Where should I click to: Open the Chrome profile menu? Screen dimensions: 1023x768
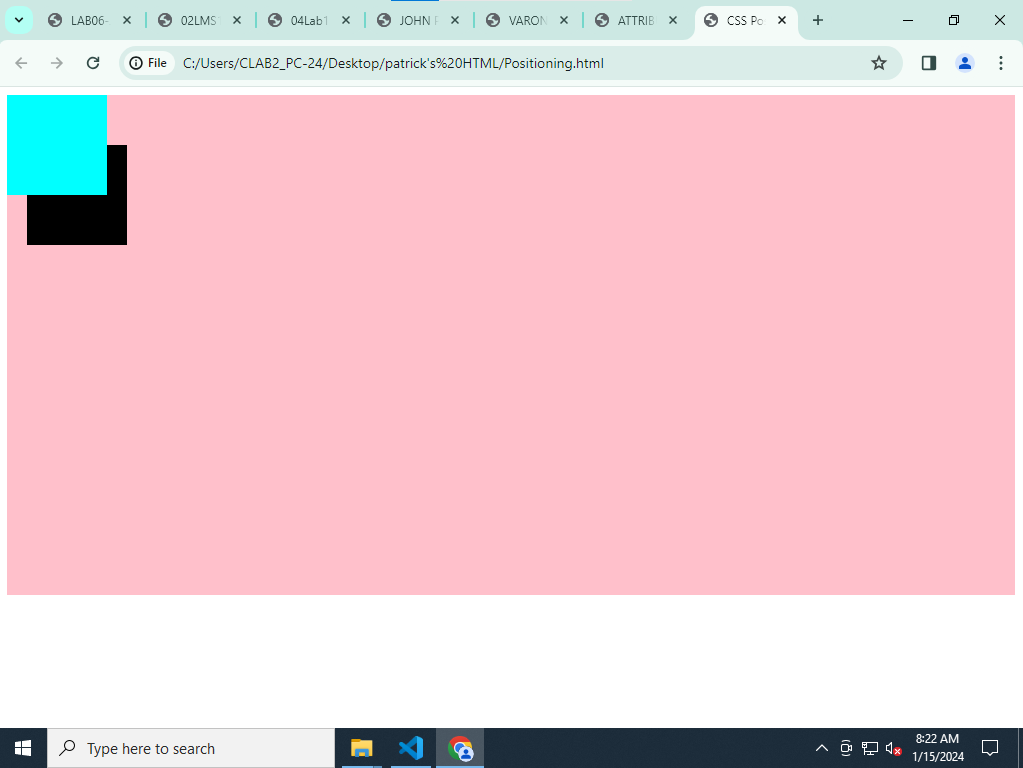tap(965, 63)
